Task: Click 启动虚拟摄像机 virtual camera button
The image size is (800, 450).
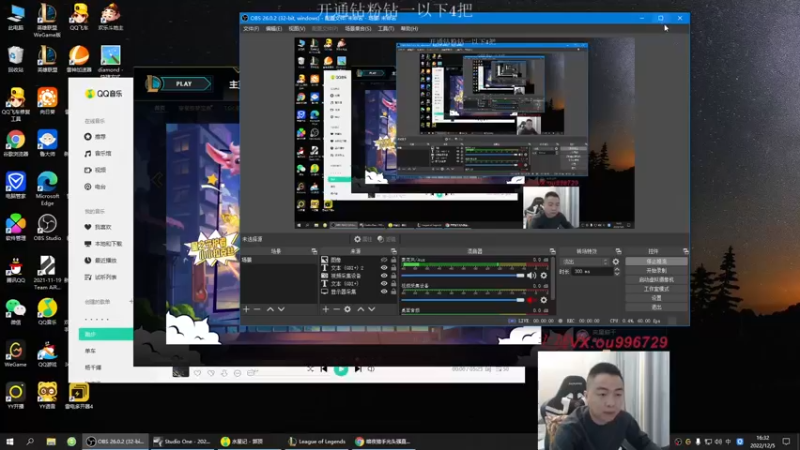Action: [656, 280]
